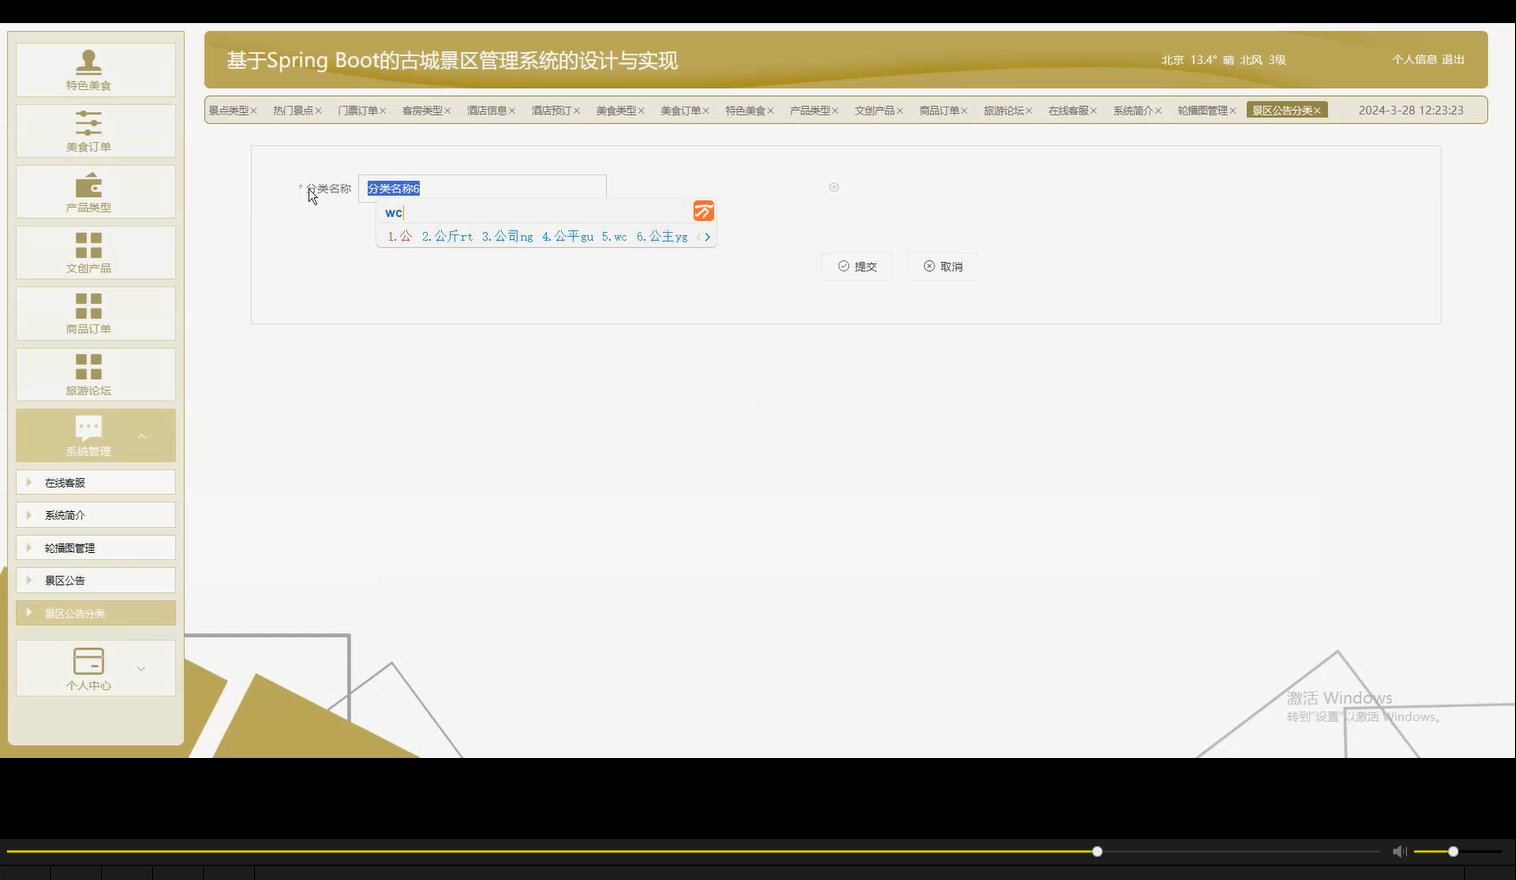Mute the video using the speaker icon
This screenshot has height=880, width=1516.
[1399, 851]
